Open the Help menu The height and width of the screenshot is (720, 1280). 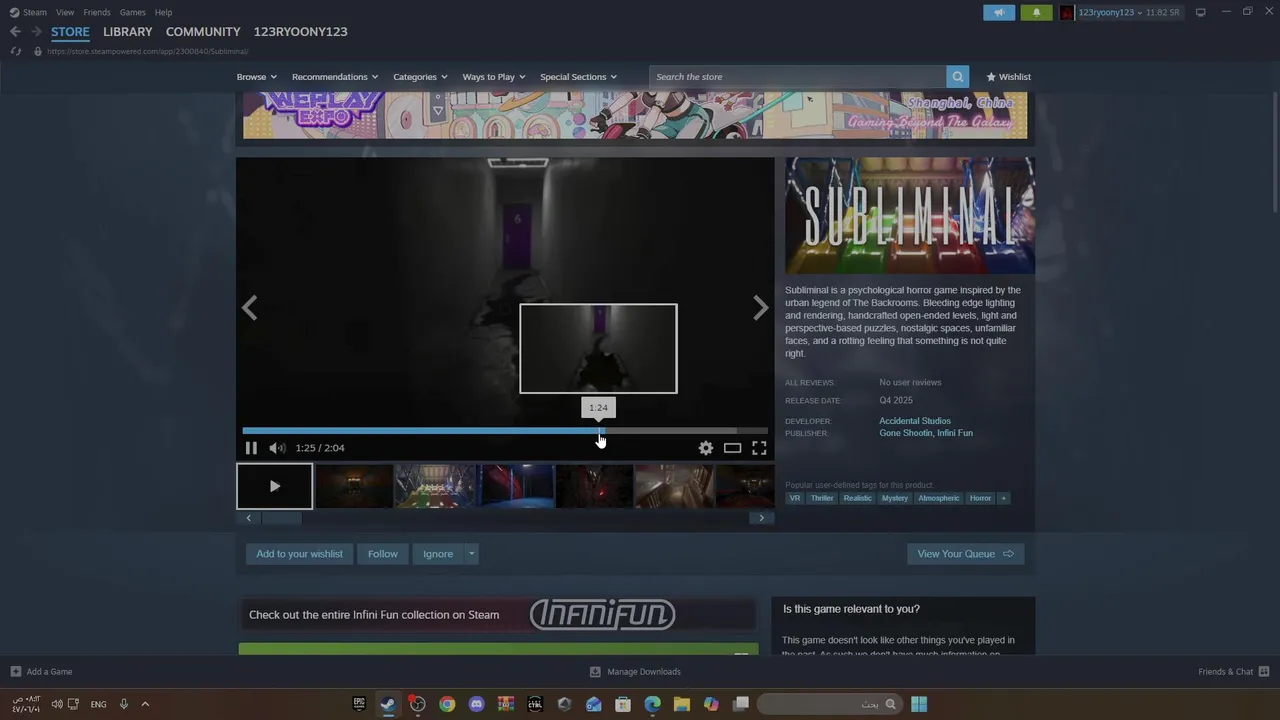pos(164,12)
